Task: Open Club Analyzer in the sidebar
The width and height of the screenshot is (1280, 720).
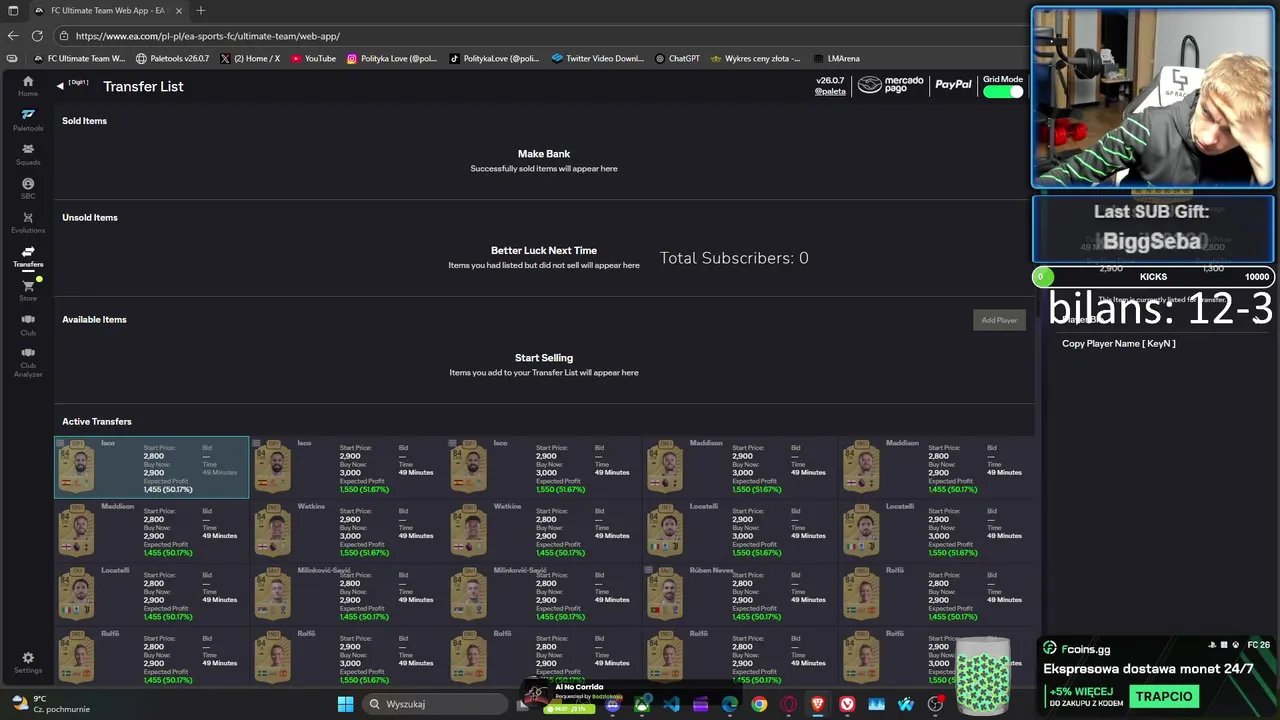Action: coord(28,362)
